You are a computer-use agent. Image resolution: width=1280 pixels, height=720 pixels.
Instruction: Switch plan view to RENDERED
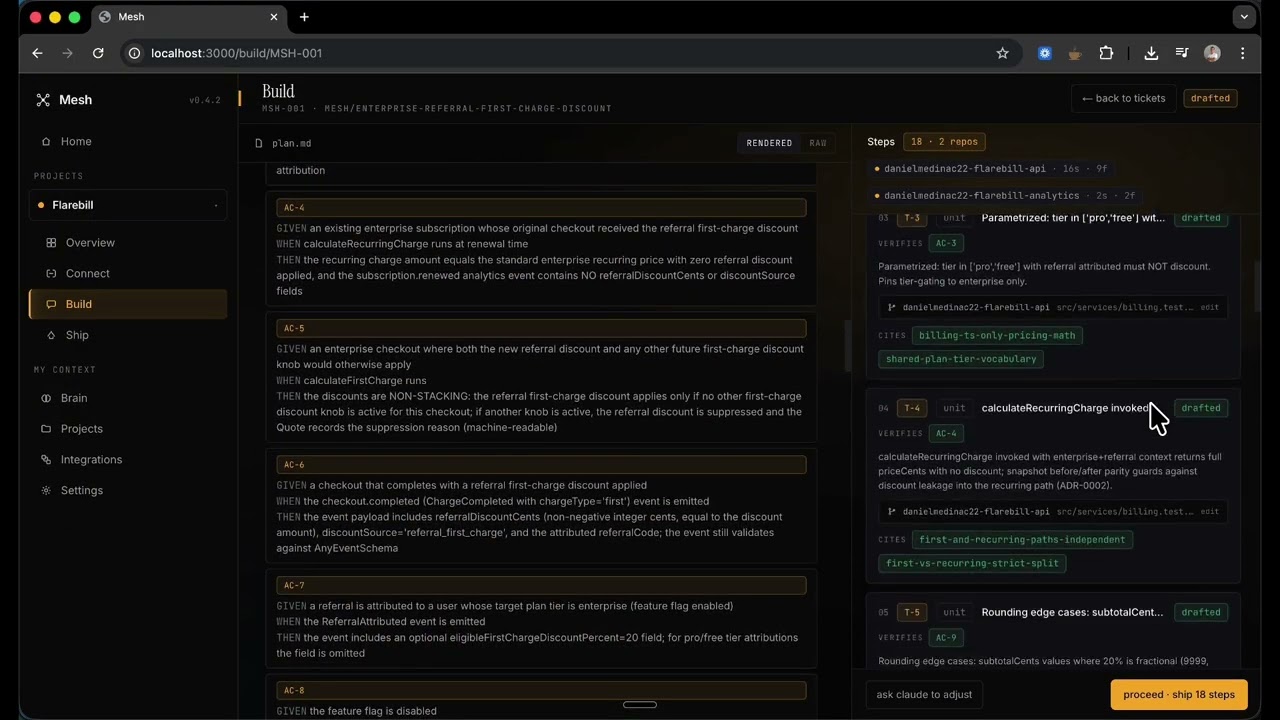pos(769,143)
